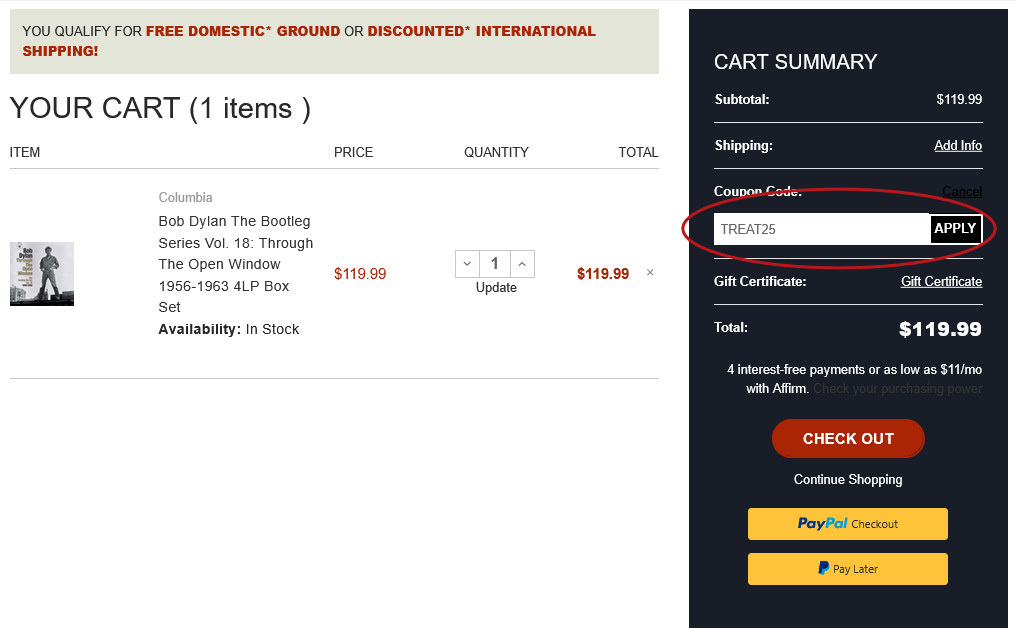Click Check Out to begin purchase
The image size is (1017, 628).
(x=847, y=438)
